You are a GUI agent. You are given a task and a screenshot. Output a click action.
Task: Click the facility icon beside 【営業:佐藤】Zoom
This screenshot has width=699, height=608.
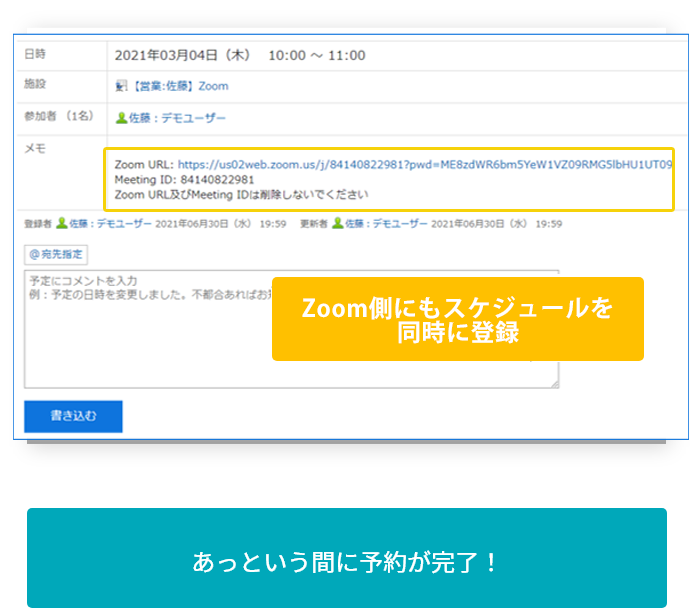(x=121, y=86)
